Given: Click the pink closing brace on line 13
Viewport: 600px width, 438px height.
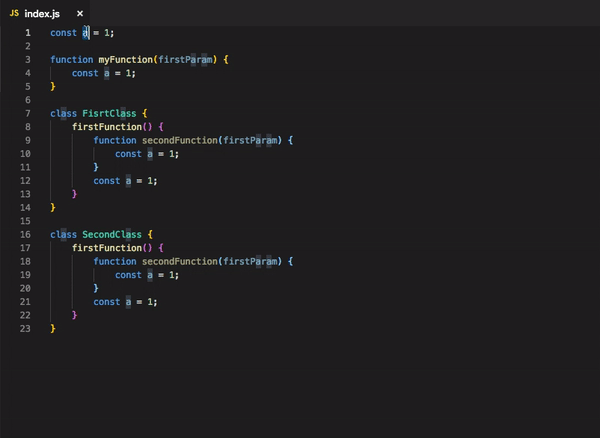Looking at the screenshot, I should pos(74,194).
